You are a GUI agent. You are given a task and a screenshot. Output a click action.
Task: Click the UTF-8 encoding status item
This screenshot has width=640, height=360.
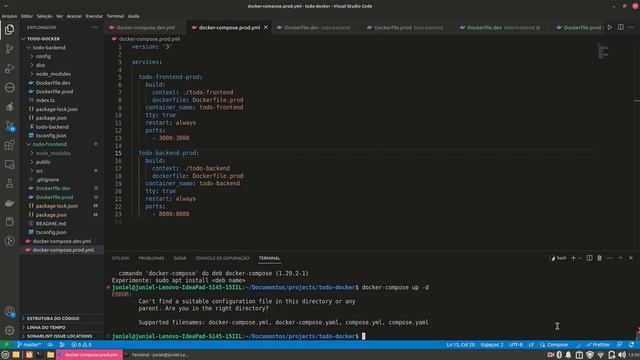[516, 344]
